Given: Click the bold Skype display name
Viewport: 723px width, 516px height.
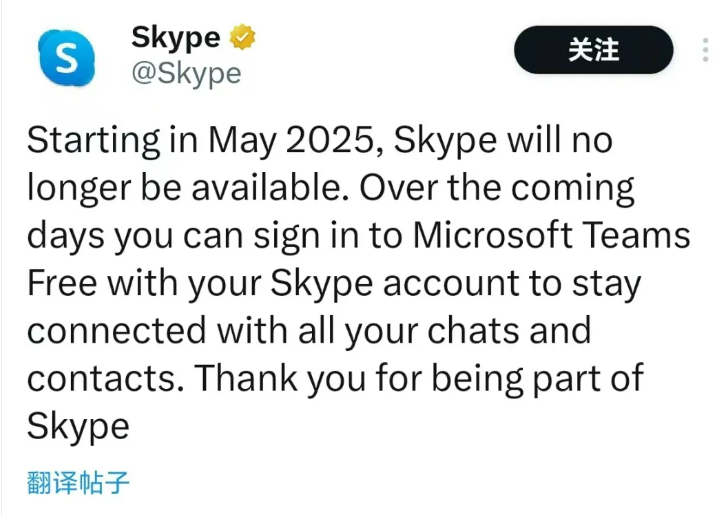Looking at the screenshot, I should click(176, 38).
